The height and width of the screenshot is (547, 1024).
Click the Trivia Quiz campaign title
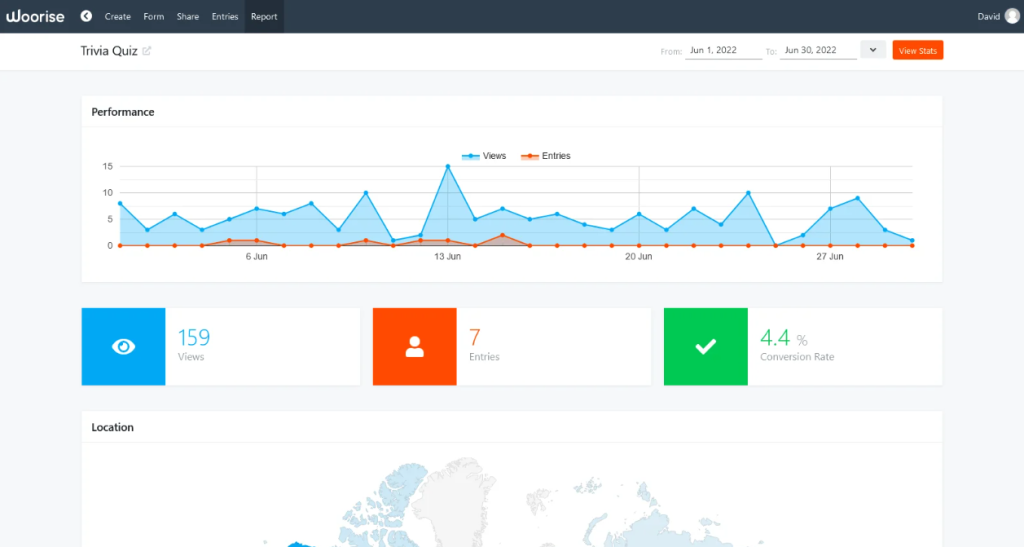(108, 51)
